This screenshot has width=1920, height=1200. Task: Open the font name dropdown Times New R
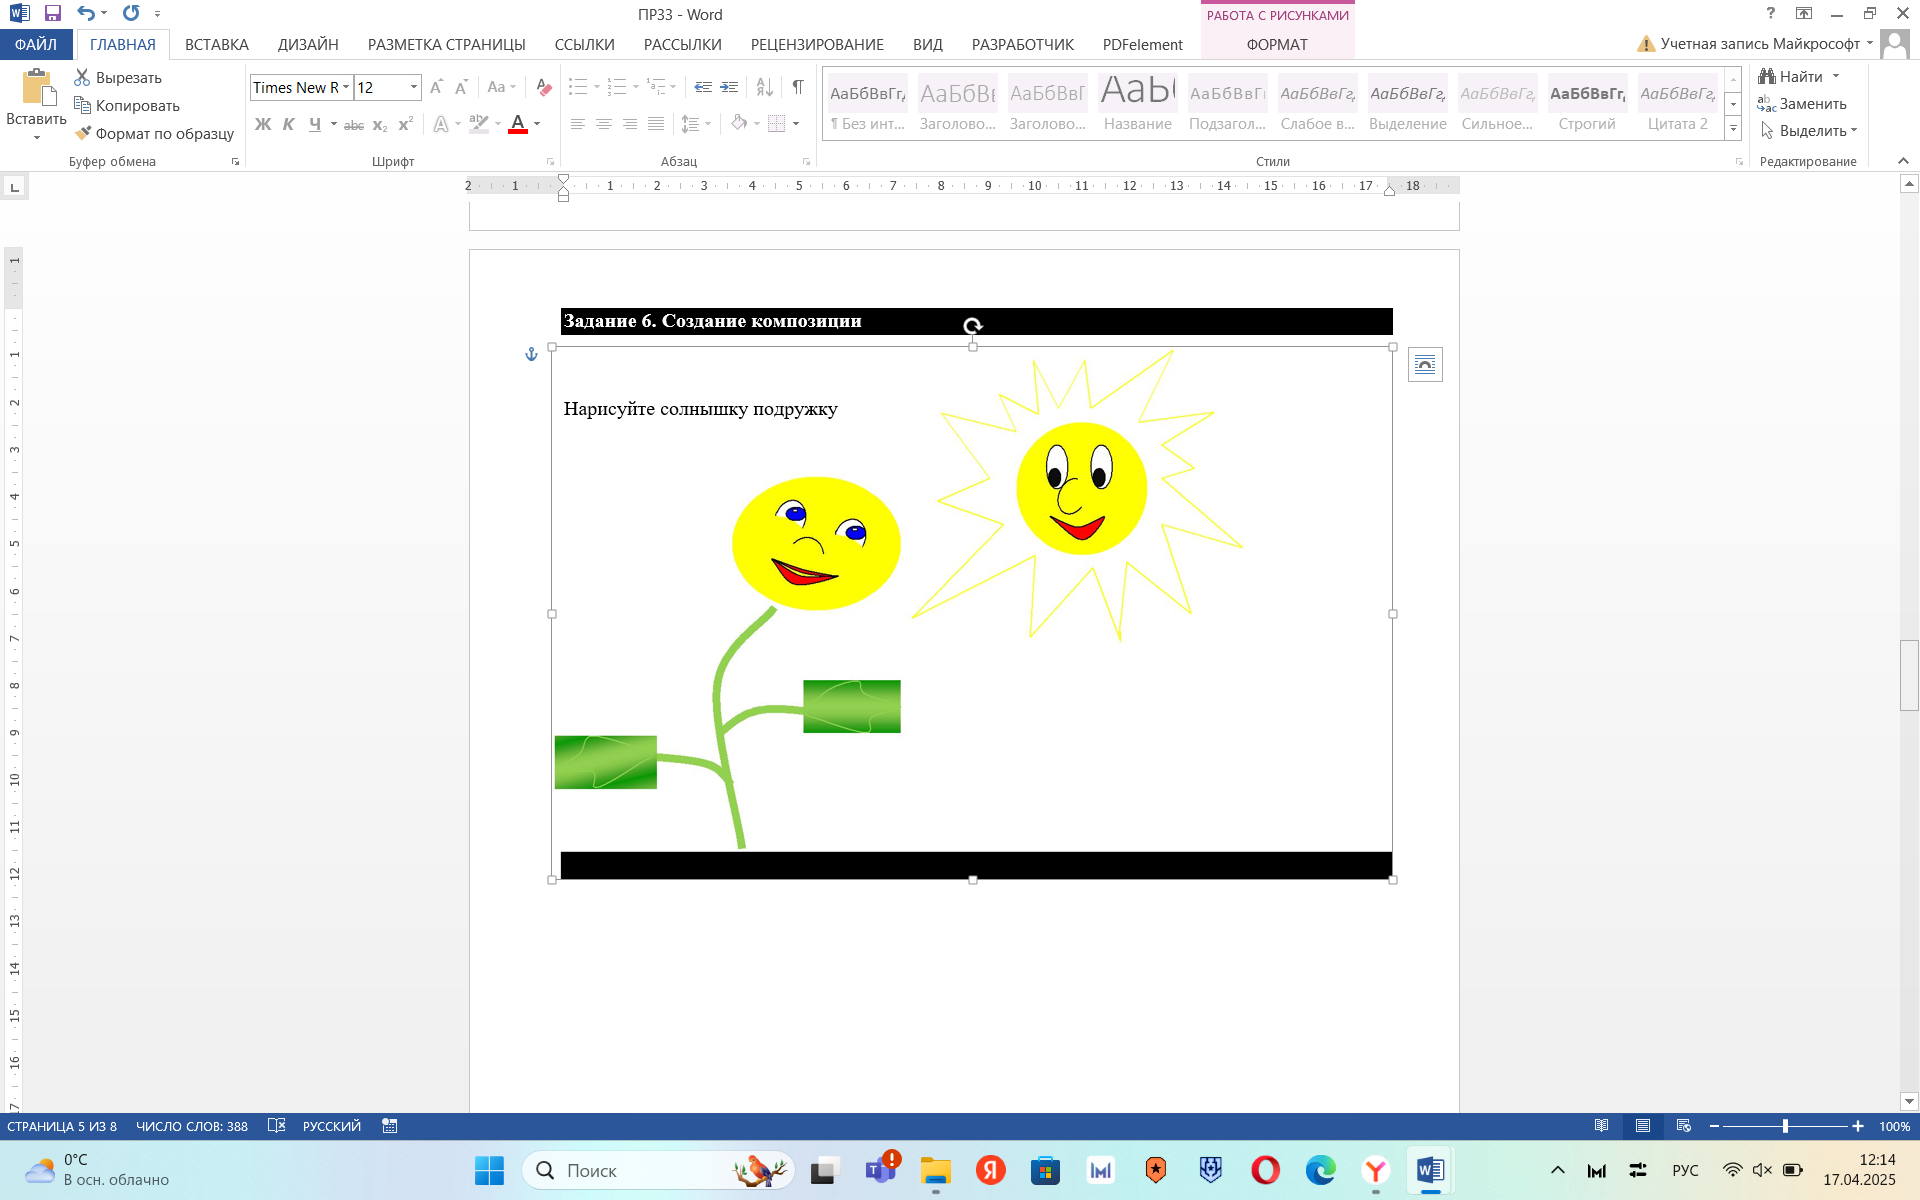tap(346, 87)
